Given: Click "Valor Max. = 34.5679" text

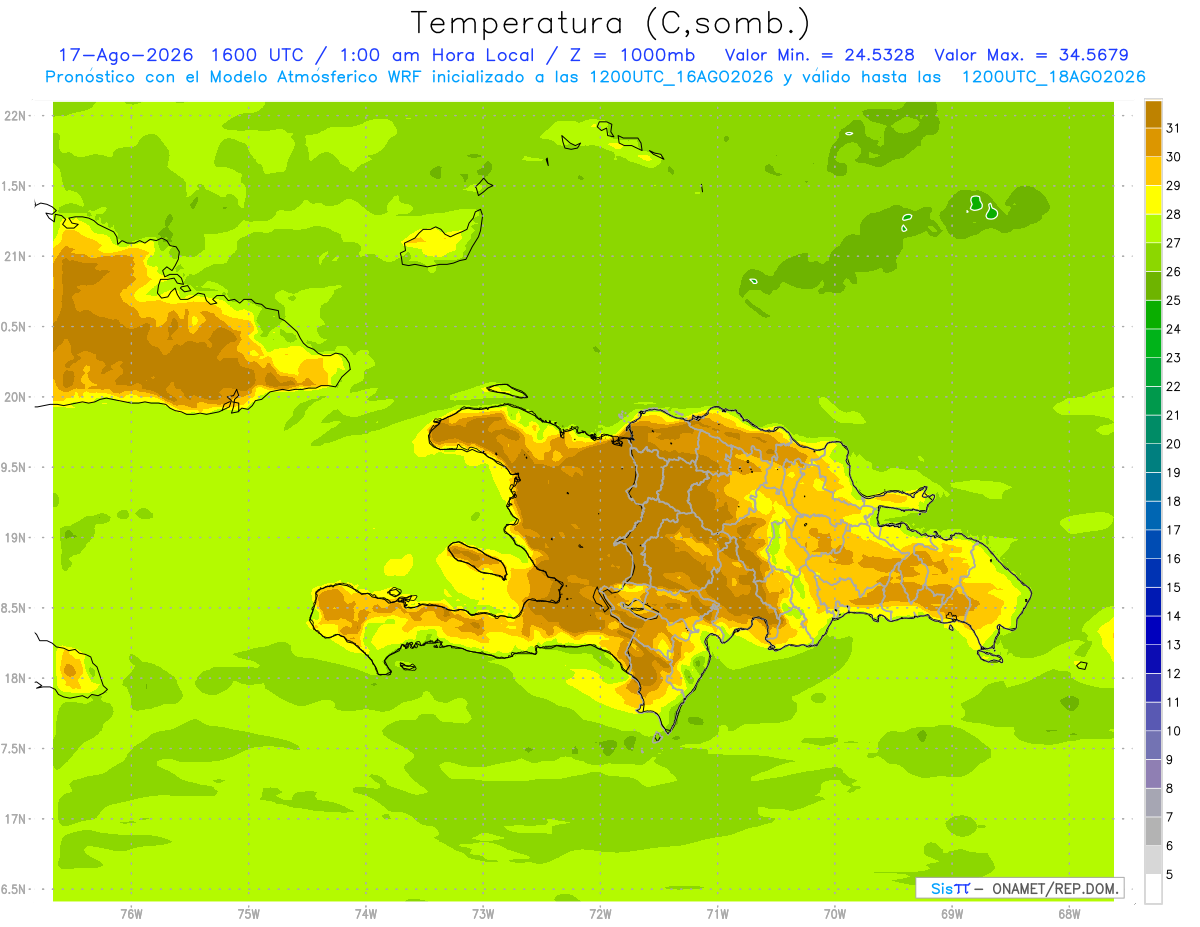Looking at the screenshot, I should tap(1031, 55).
